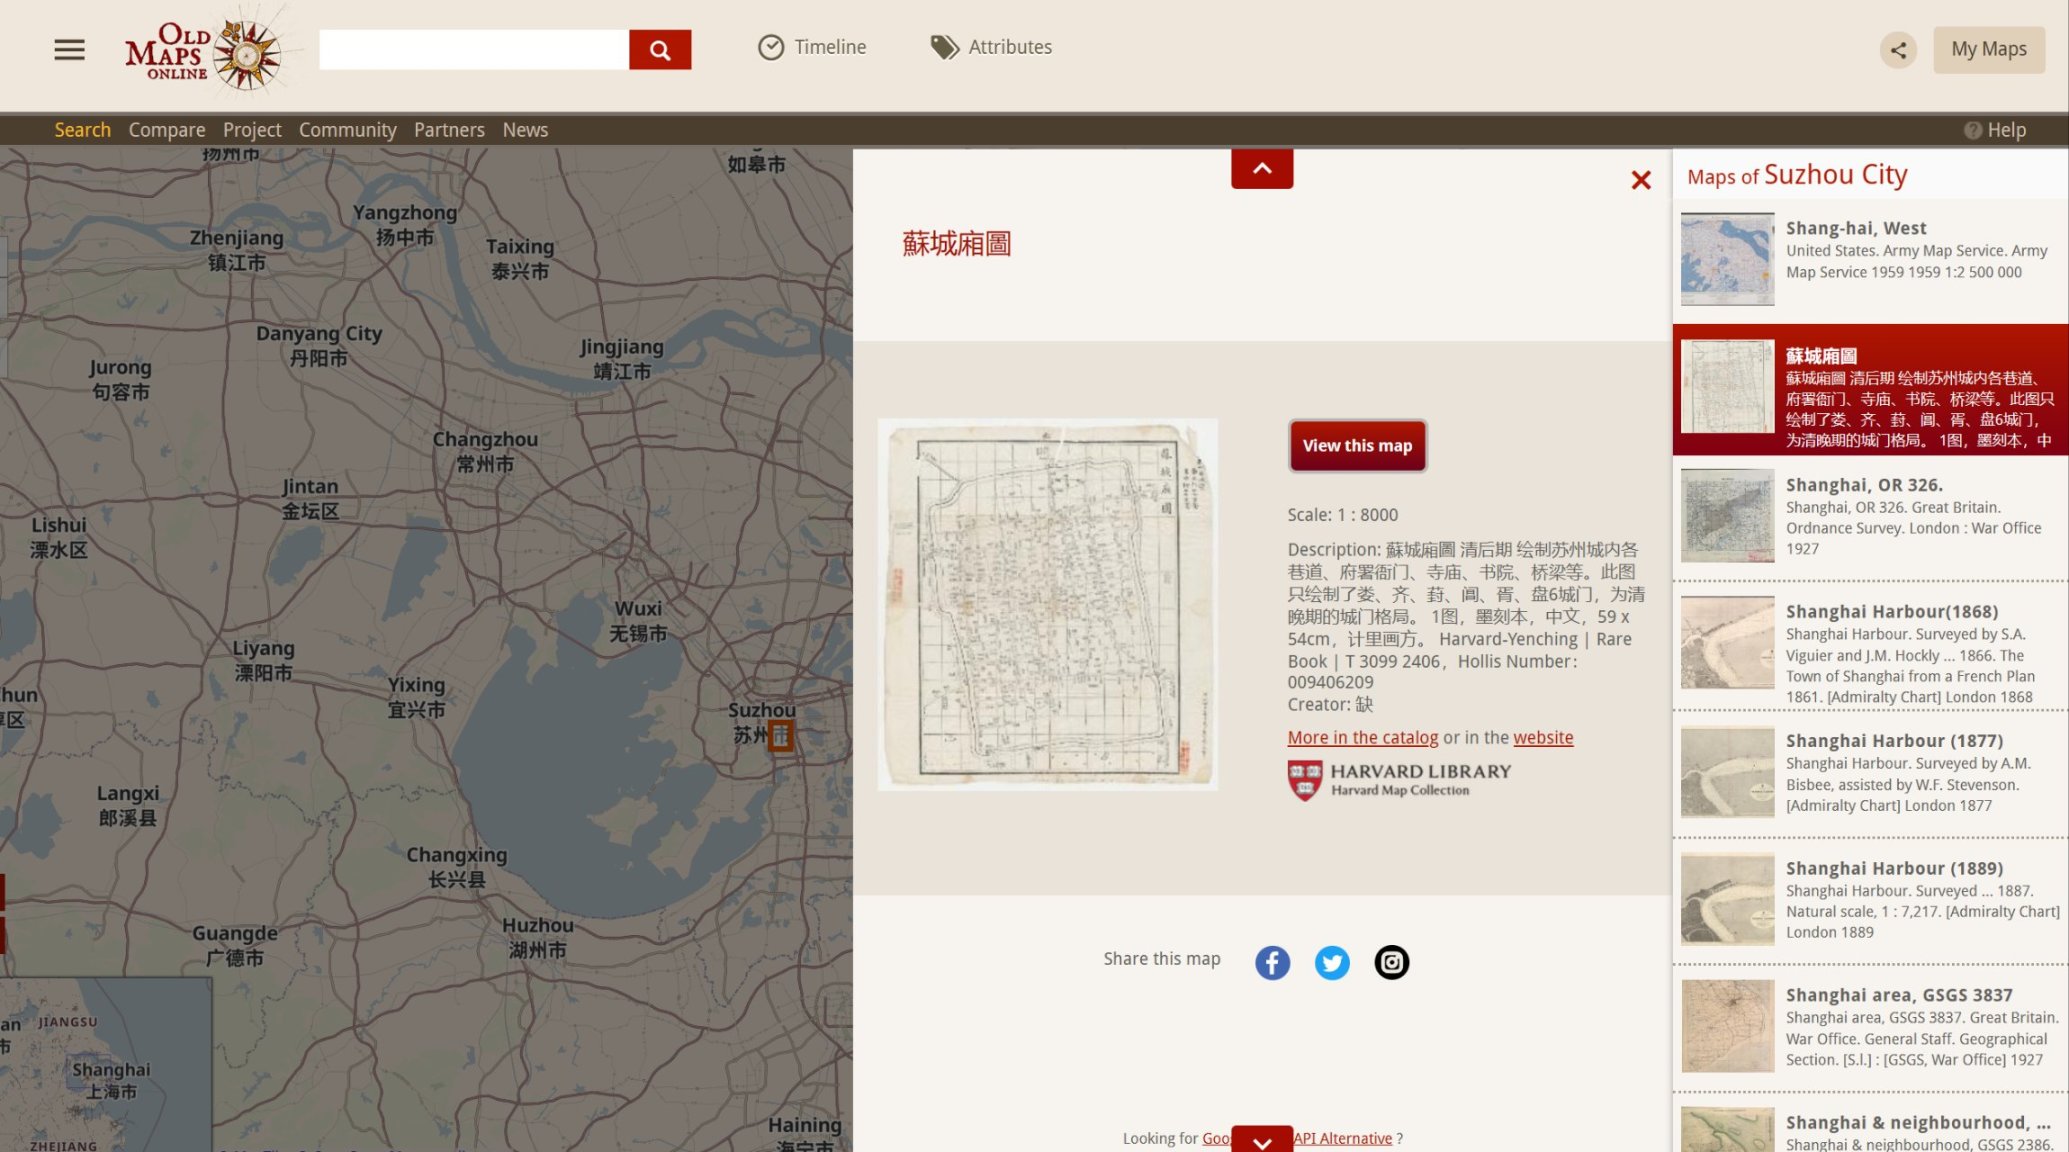
Task: Click the My Maps button
Action: (x=1988, y=49)
